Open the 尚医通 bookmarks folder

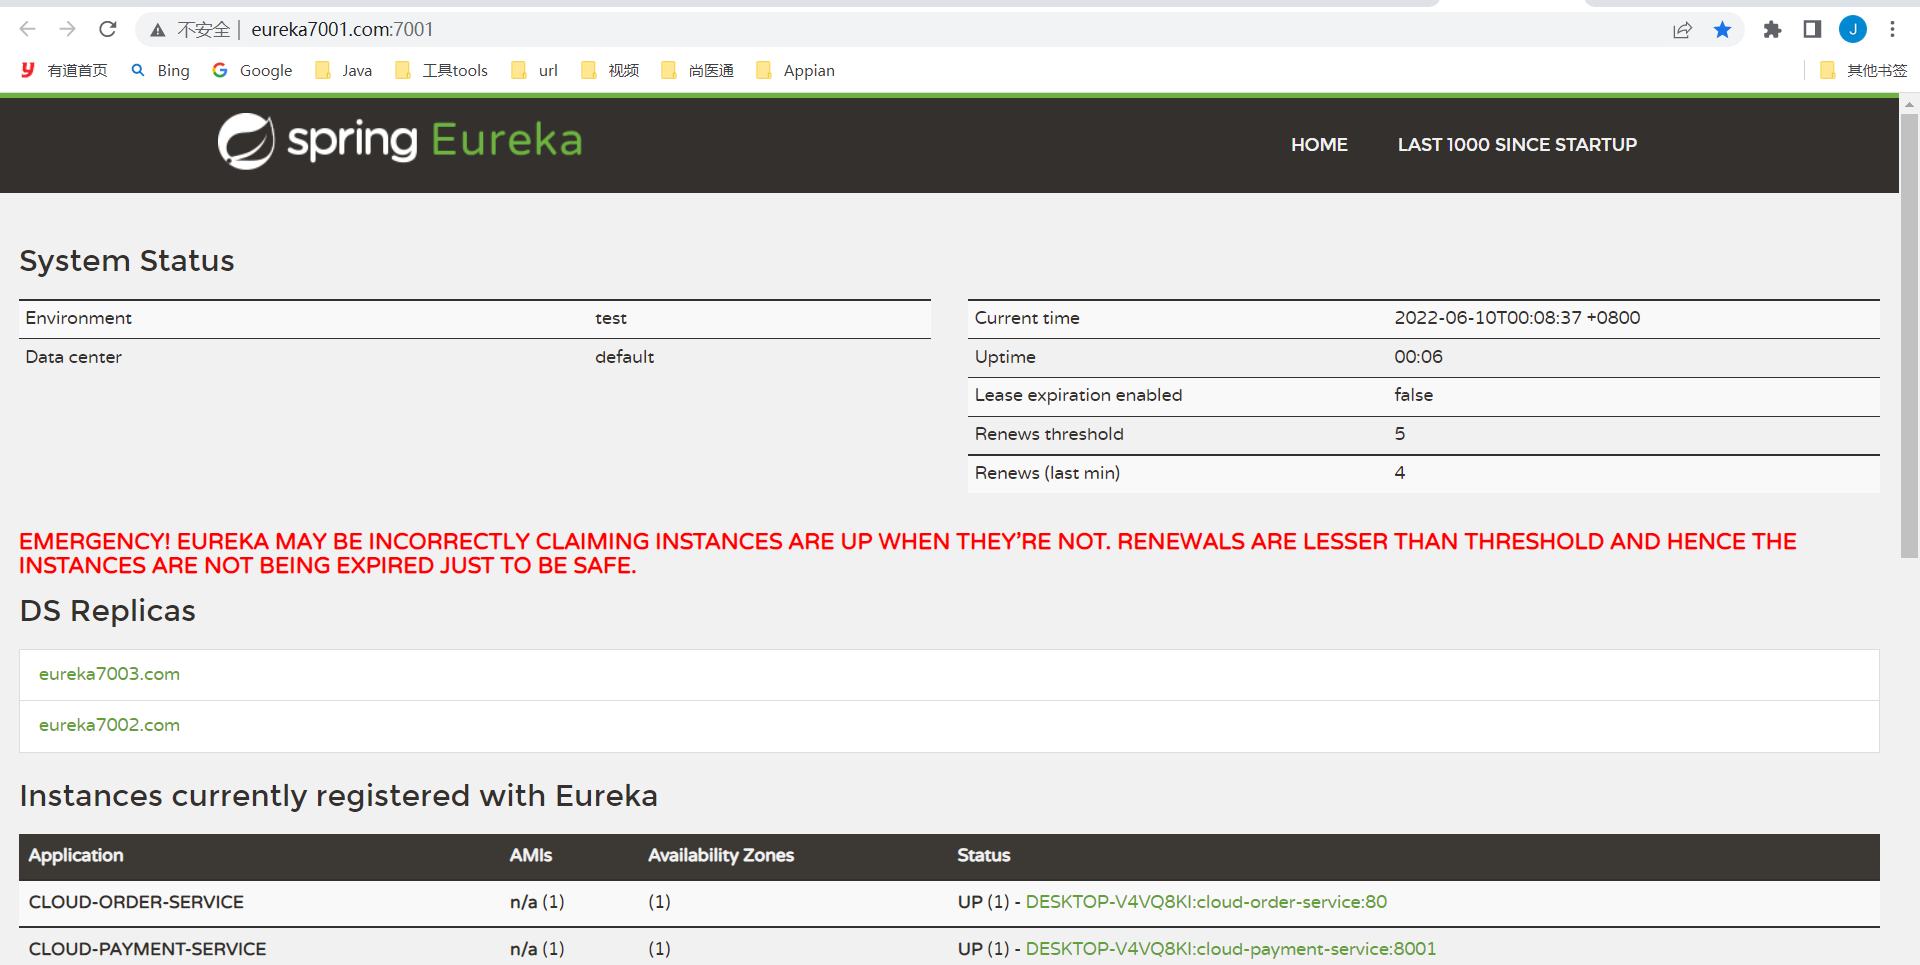[x=697, y=70]
